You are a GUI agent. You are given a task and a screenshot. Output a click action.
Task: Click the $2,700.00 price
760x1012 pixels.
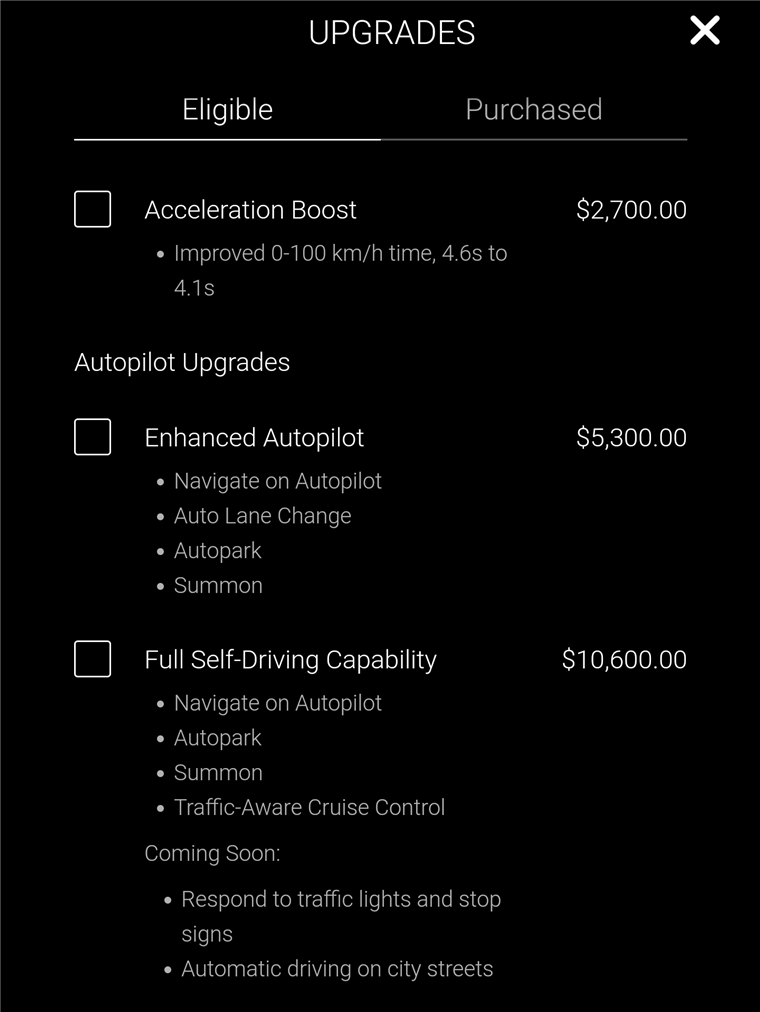point(631,210)
